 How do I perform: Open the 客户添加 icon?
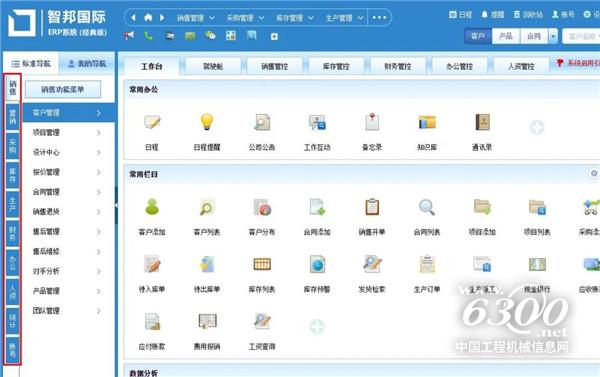(152, 207)
